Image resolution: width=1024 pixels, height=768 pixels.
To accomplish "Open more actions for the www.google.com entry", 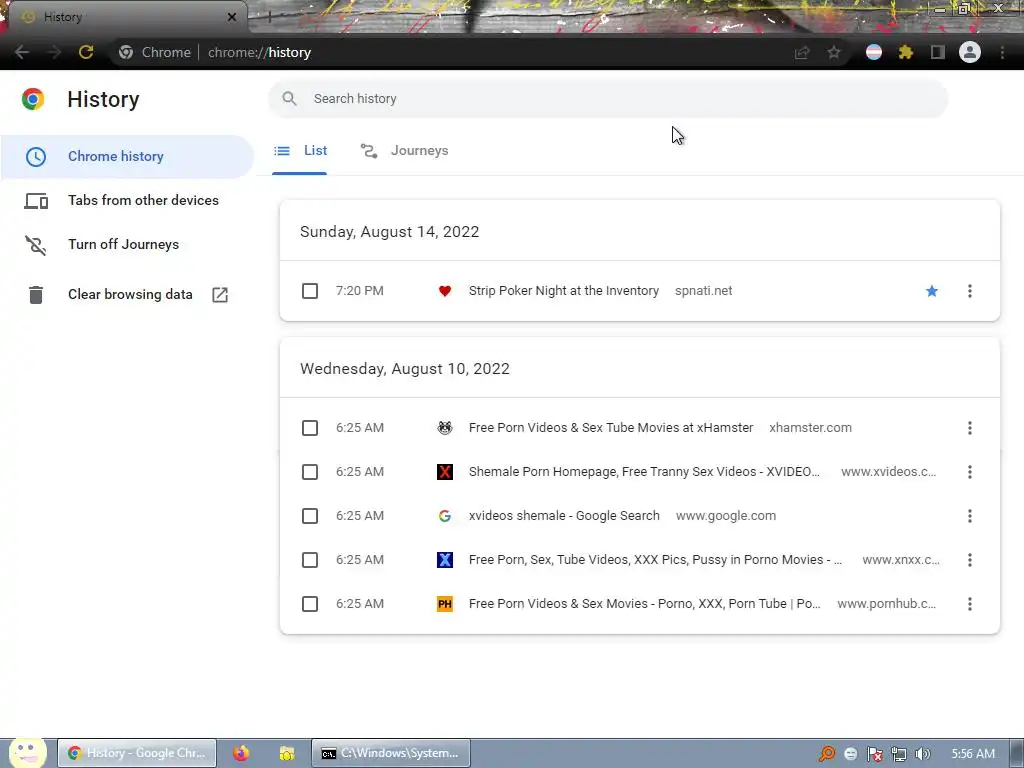I will (x=970, y=516).
